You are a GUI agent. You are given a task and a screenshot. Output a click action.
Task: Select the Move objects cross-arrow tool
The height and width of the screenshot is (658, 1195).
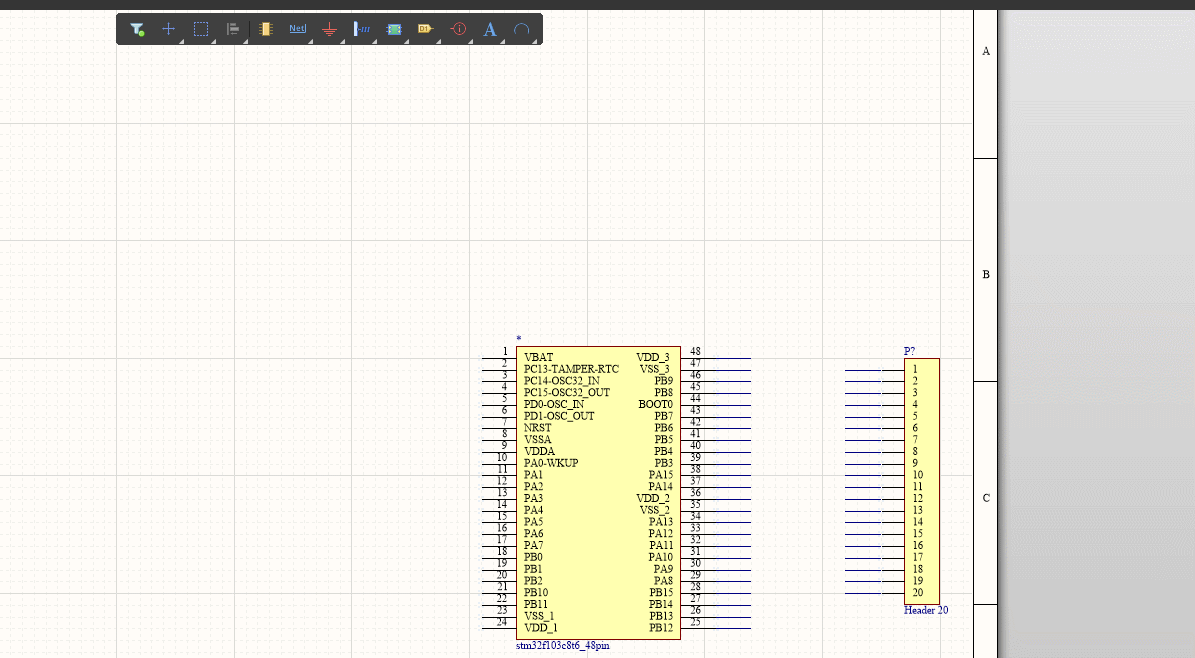168,29
